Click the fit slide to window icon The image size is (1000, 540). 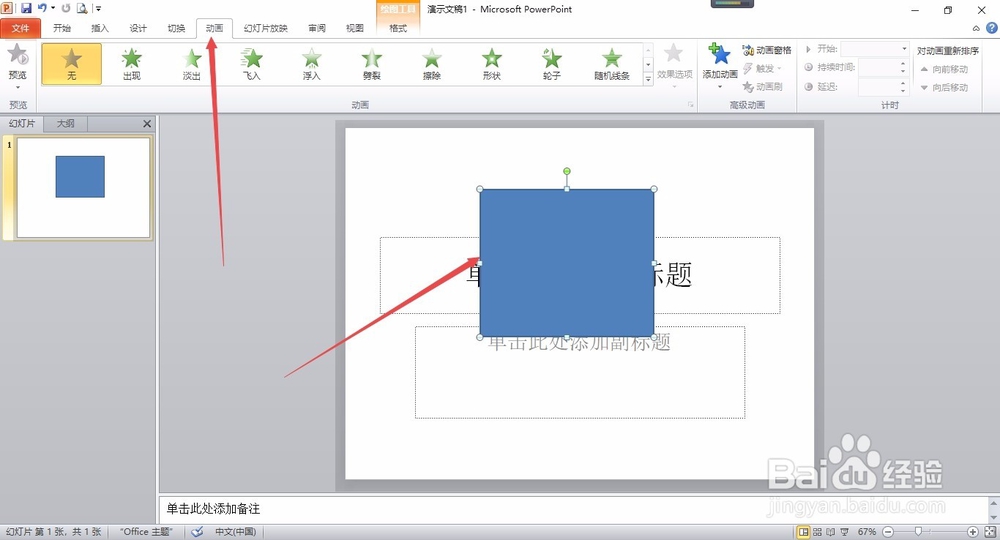coord(990,532)
